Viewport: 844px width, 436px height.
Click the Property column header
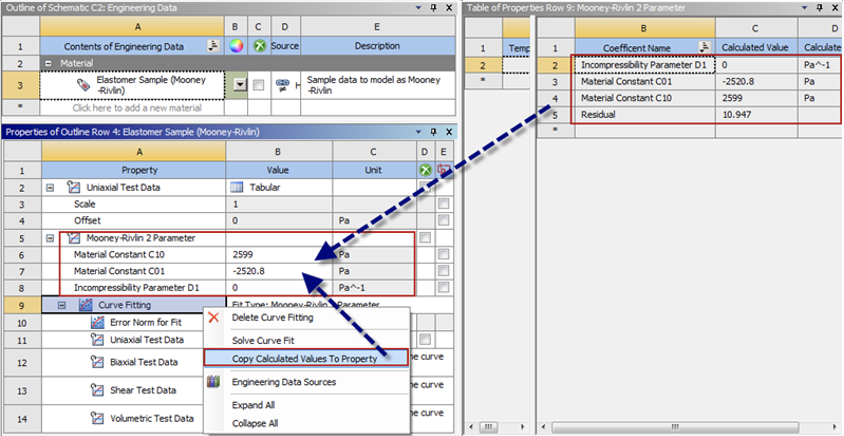pos(133,170)
